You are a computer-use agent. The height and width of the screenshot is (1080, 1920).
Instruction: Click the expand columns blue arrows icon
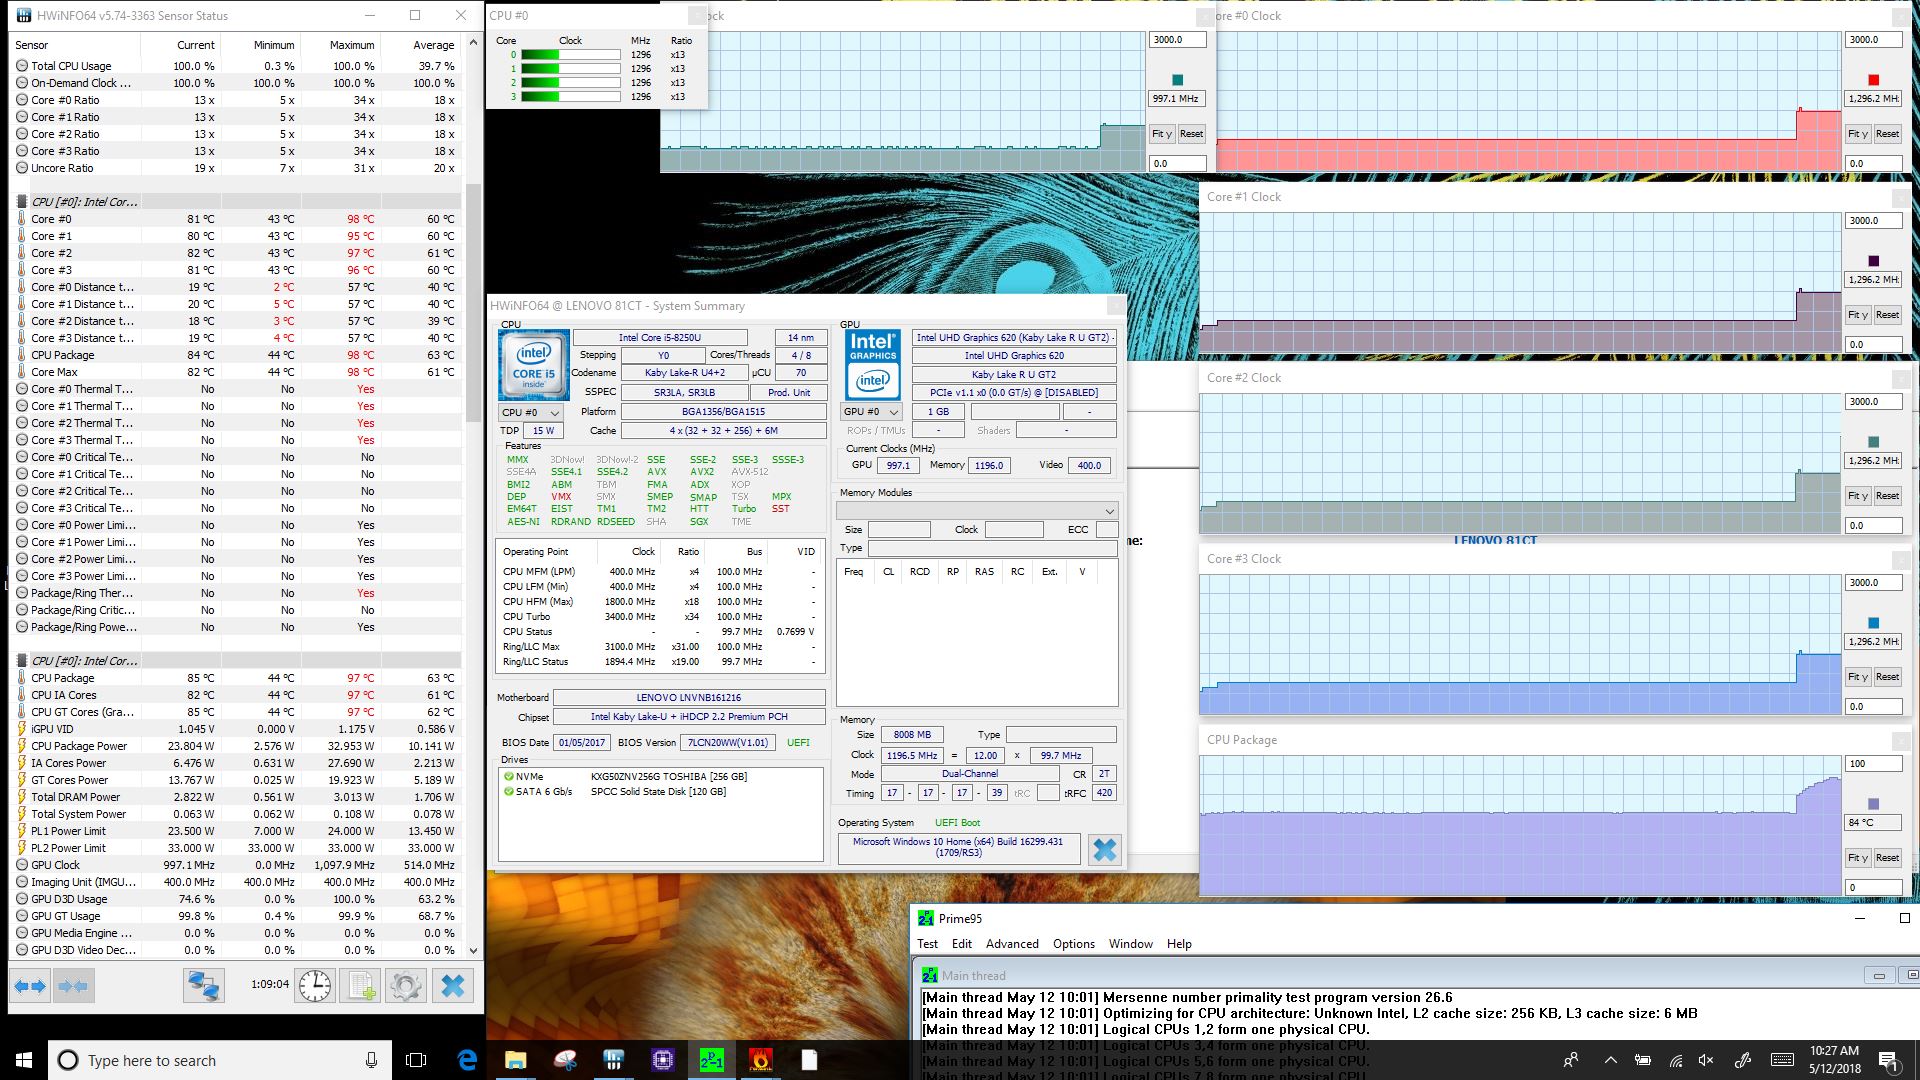(x=30, y=986)
